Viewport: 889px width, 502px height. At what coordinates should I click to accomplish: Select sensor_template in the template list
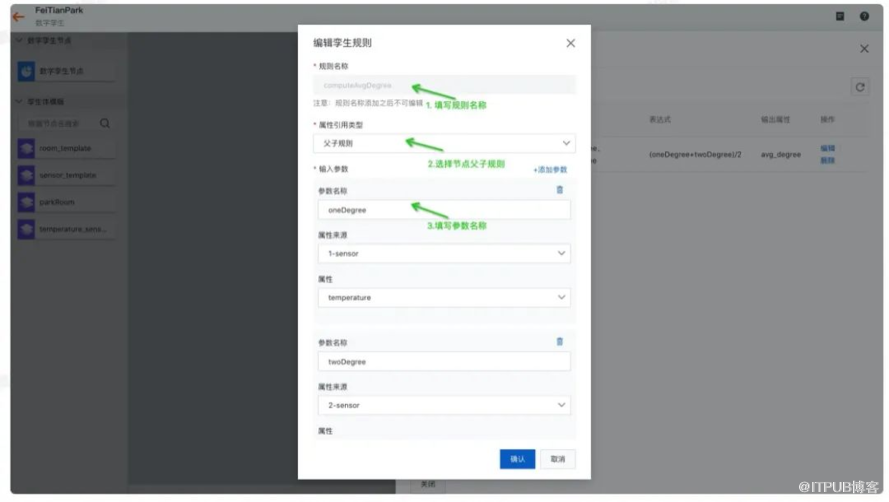67,175
